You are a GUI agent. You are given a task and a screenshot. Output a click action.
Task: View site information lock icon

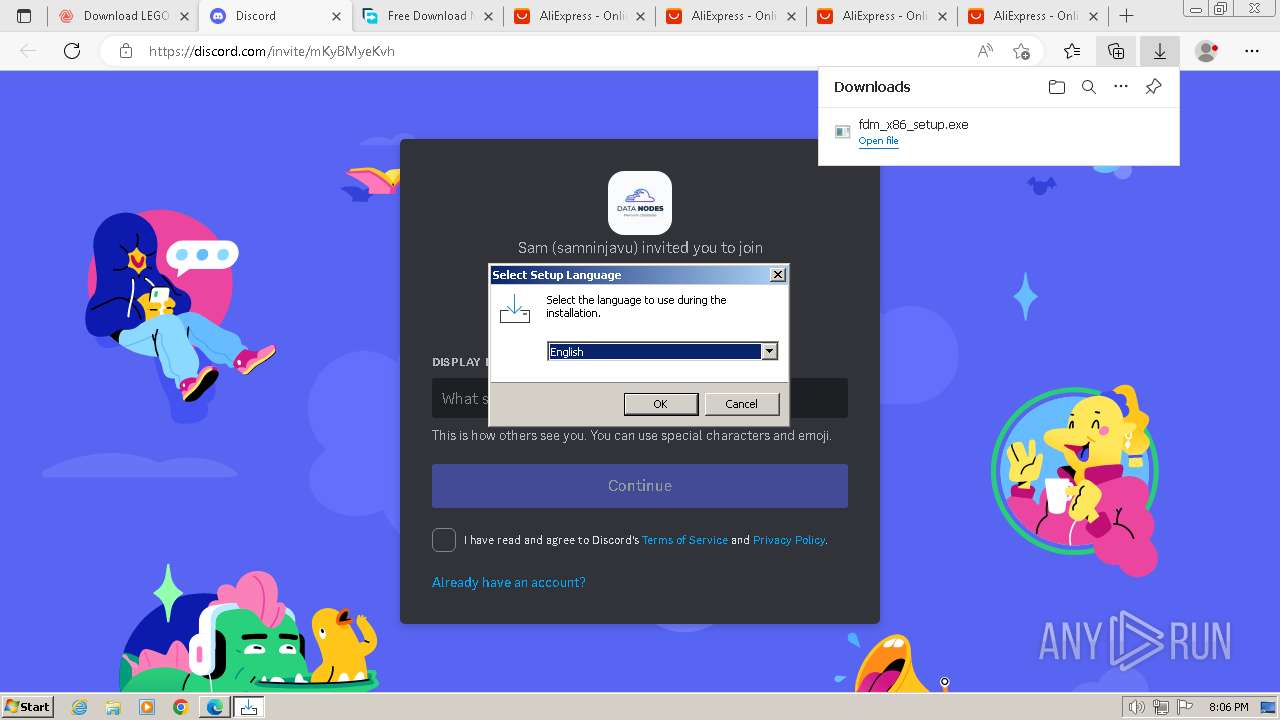tap(125, 51)
